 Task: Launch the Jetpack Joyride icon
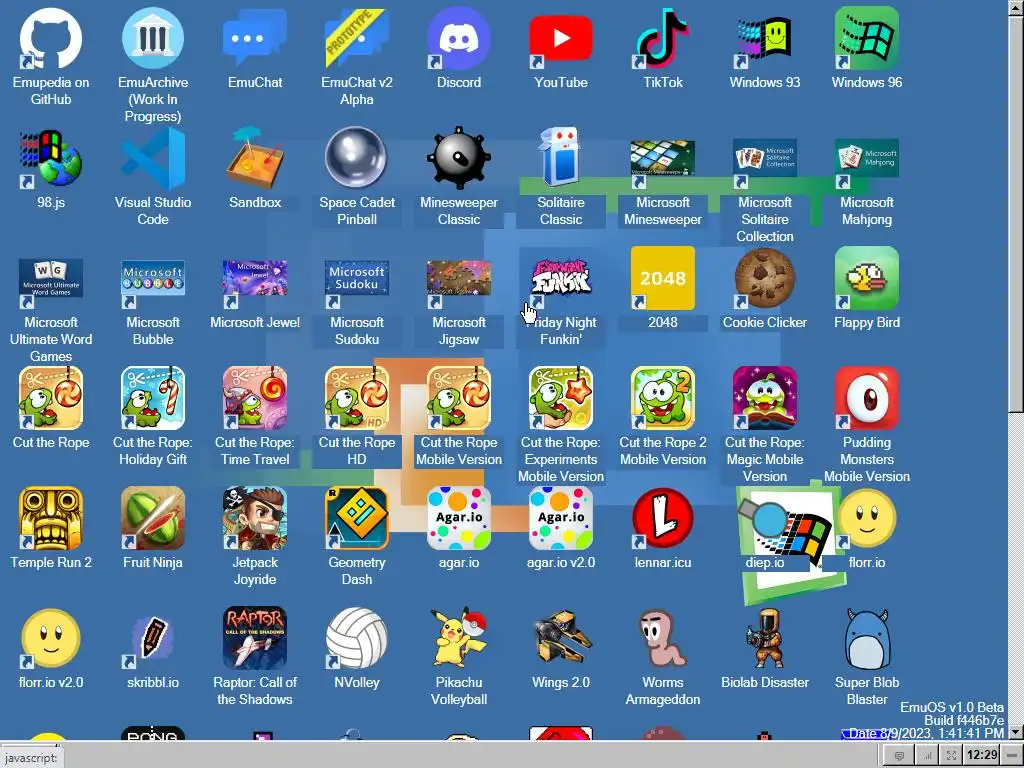tap(255, 518)
